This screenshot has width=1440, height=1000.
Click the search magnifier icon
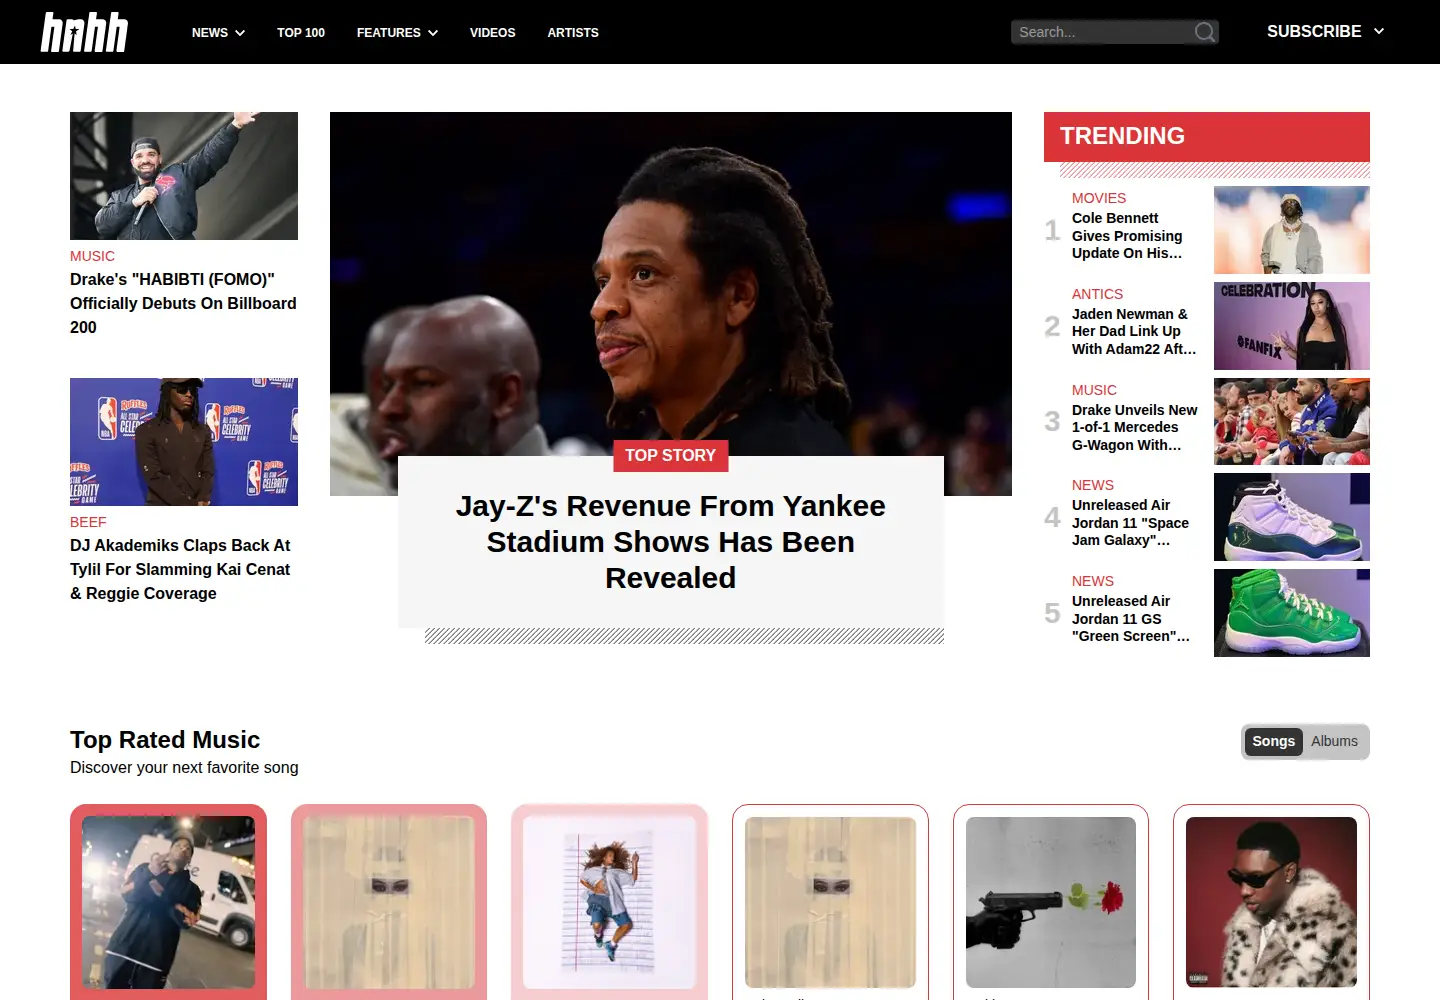(1205, 32)
